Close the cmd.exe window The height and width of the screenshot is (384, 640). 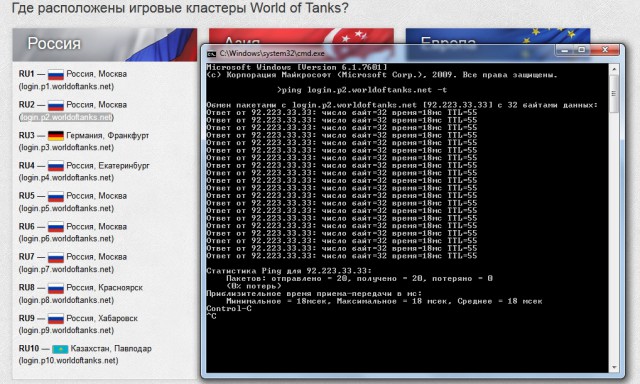coord(605,50)
